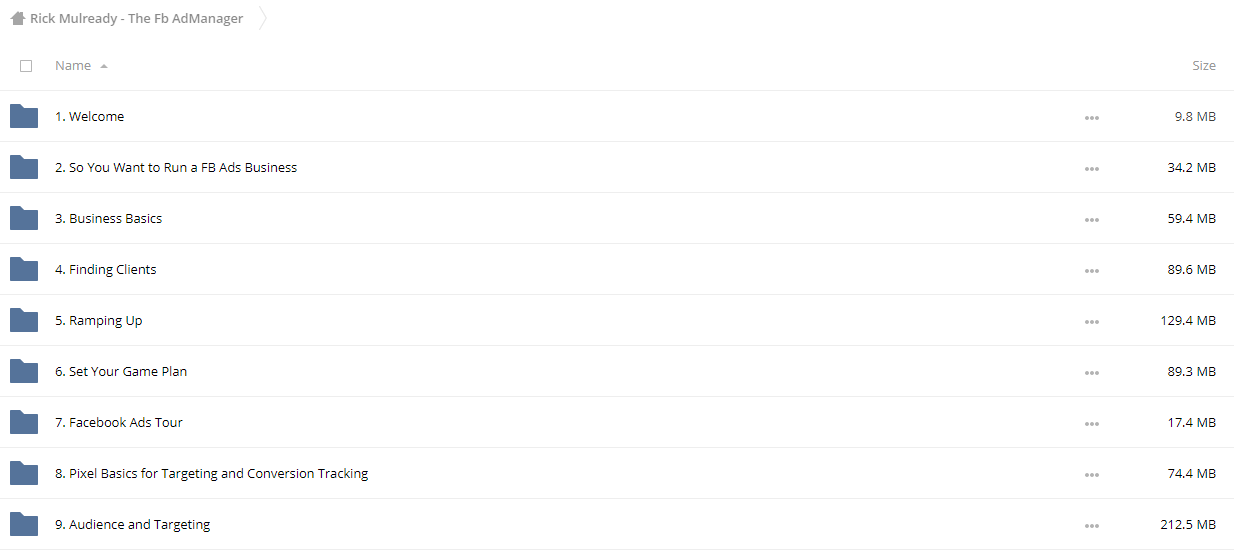
Task: Open the three-dot menu for 2. So You Want to Run a FB Ads Business
Action: click(x=1091, y=168)
